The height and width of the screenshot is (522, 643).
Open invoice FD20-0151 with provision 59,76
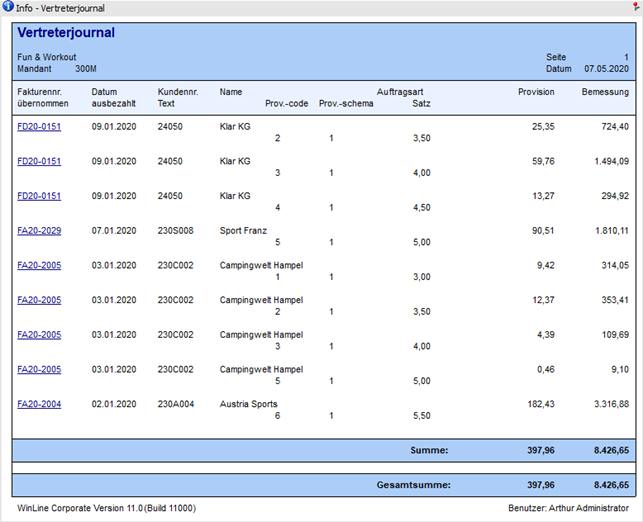point(39,161)
